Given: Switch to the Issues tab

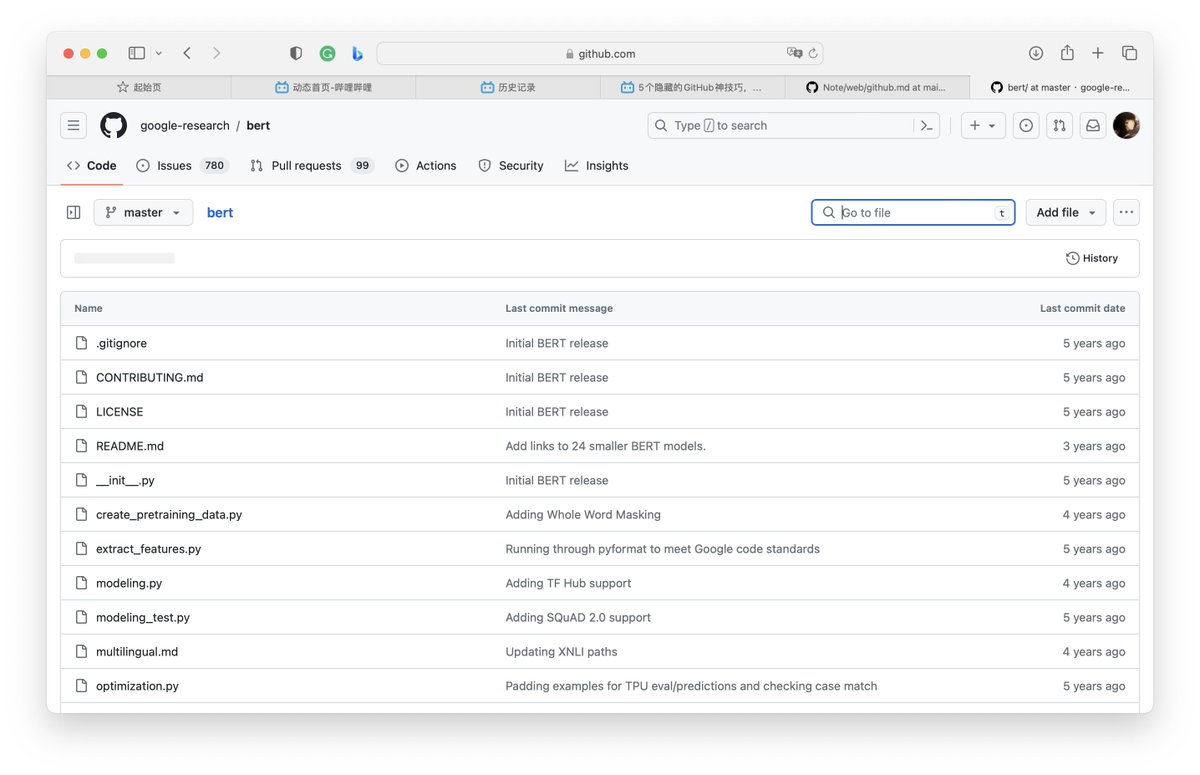Looking at the screenshot, I should click(x=182, y=166).
